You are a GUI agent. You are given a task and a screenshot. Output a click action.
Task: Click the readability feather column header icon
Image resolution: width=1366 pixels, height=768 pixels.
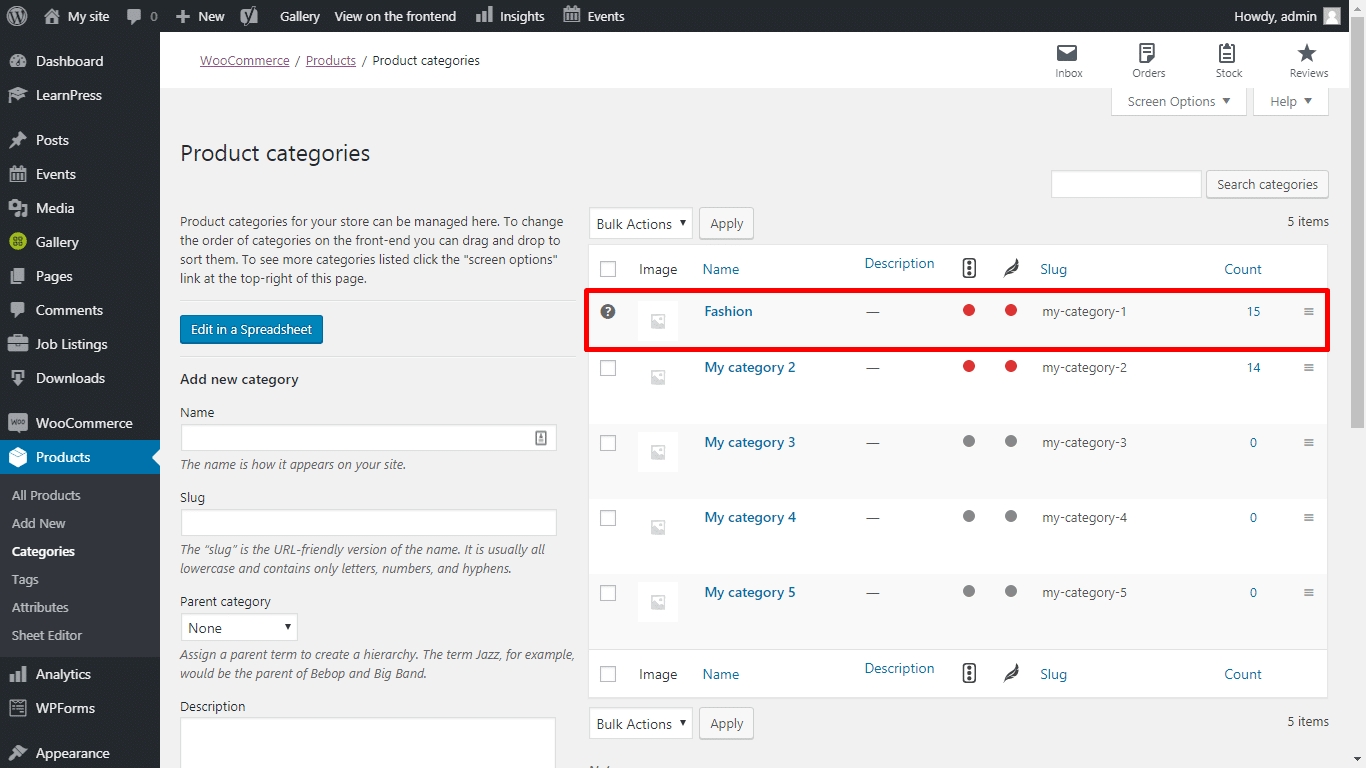[x=1011, y=268]
